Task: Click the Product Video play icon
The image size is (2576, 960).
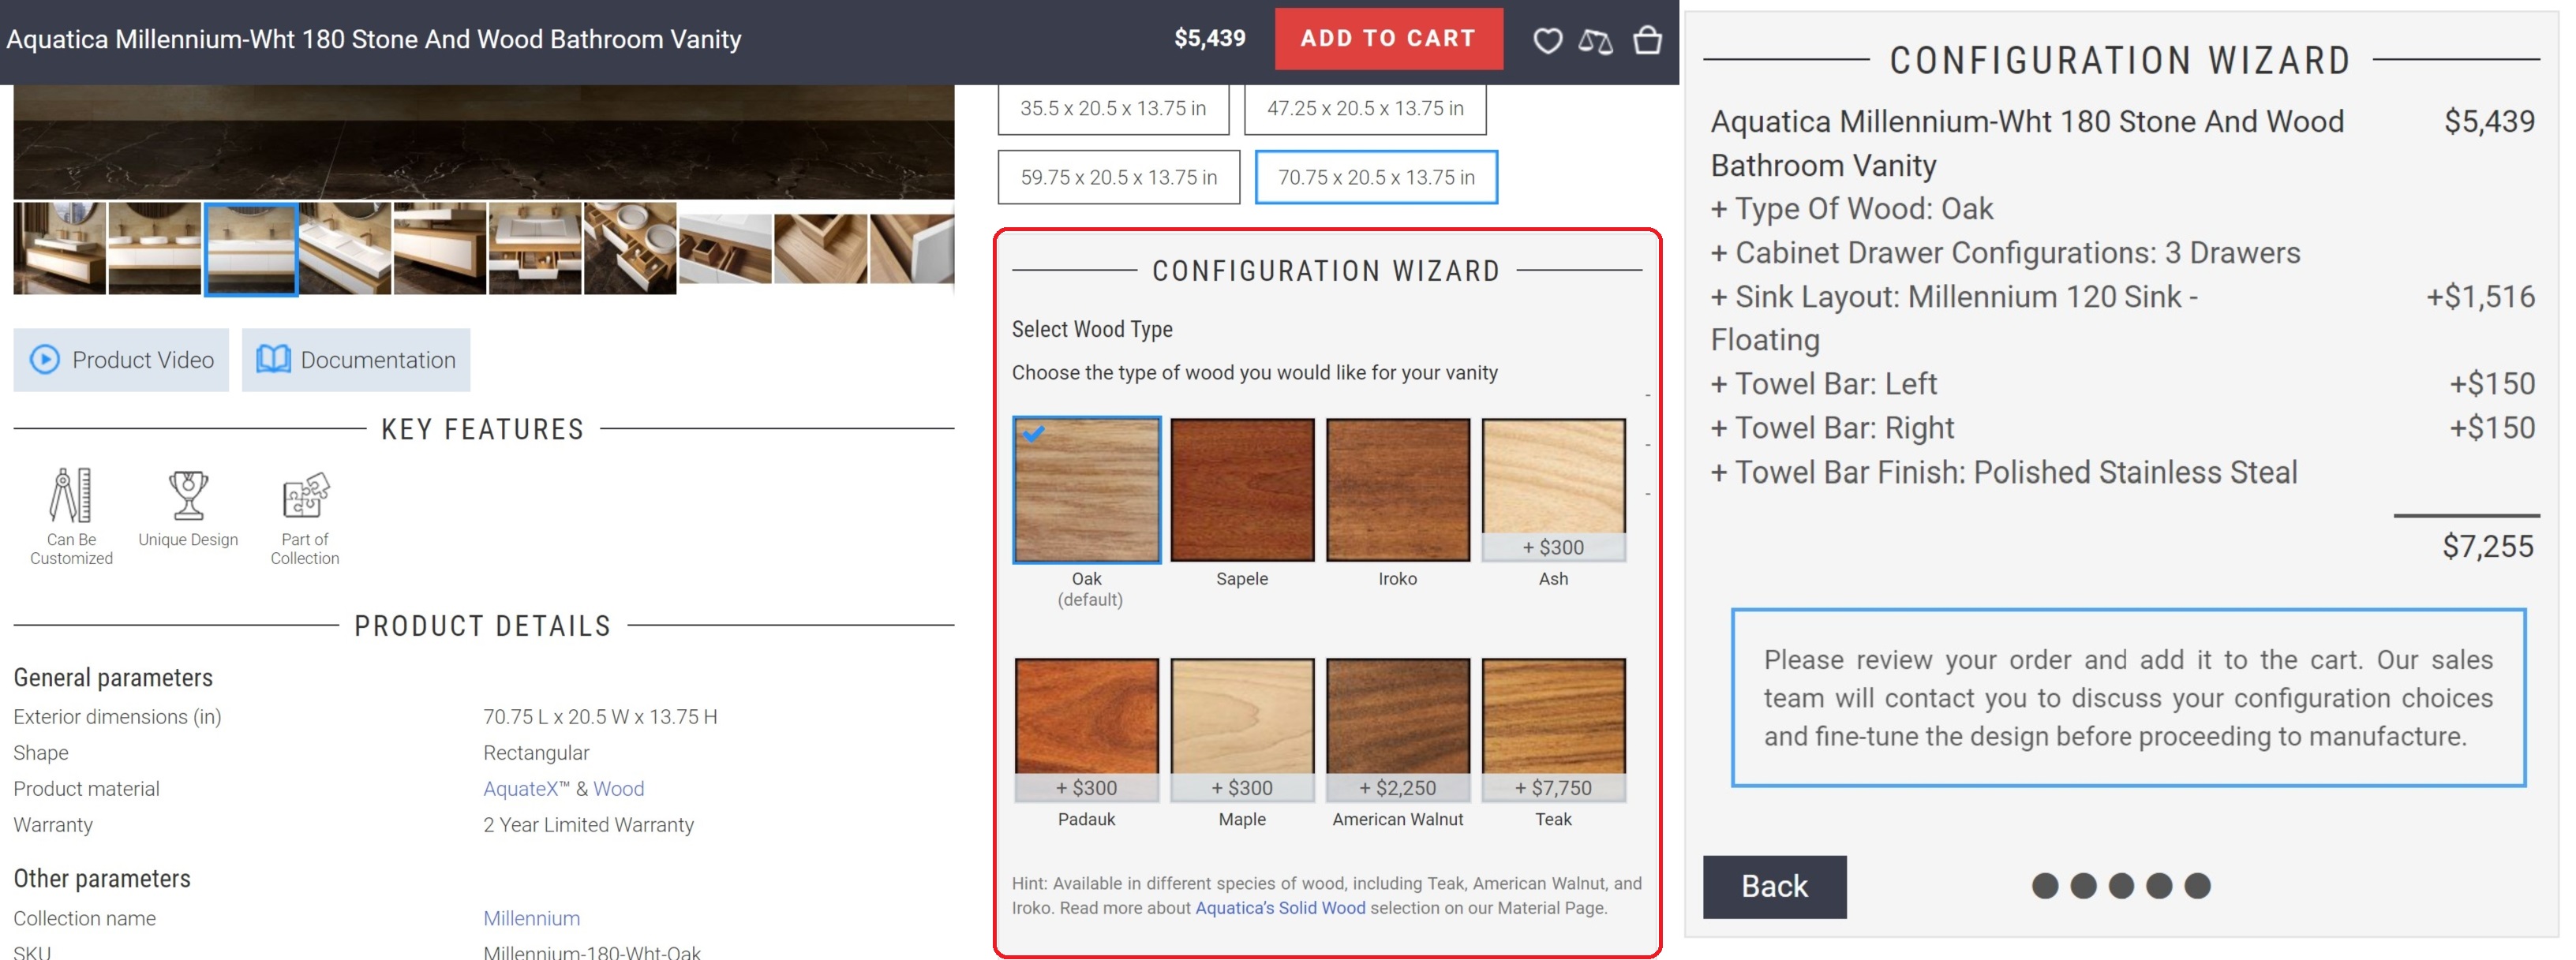Action: [x=45, y=360]
